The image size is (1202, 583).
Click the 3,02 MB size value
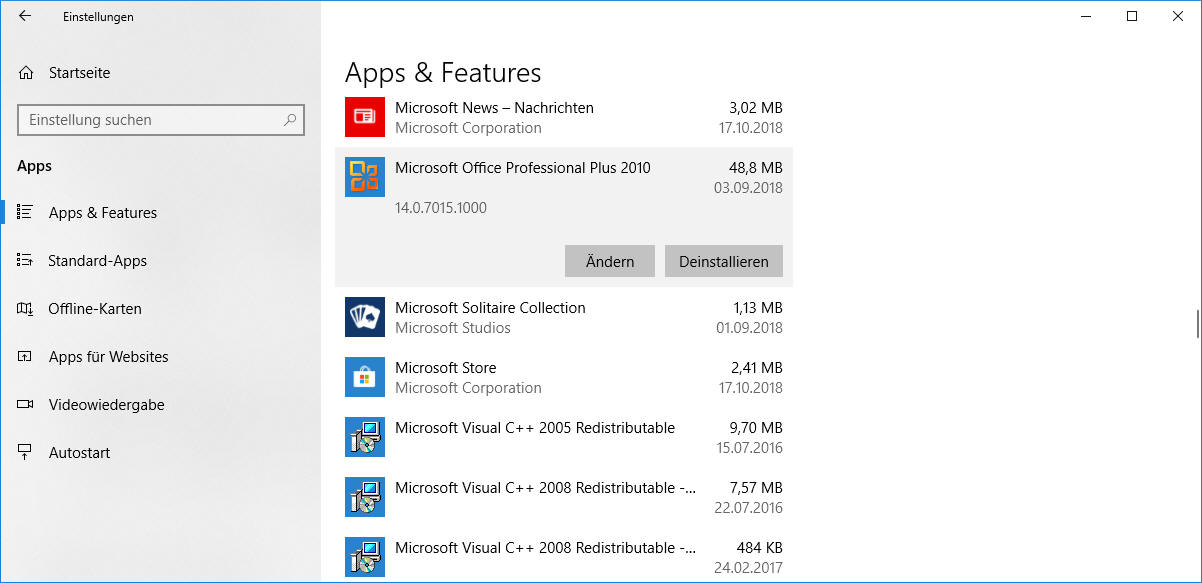pyautogui.click(x=756, y=108)
